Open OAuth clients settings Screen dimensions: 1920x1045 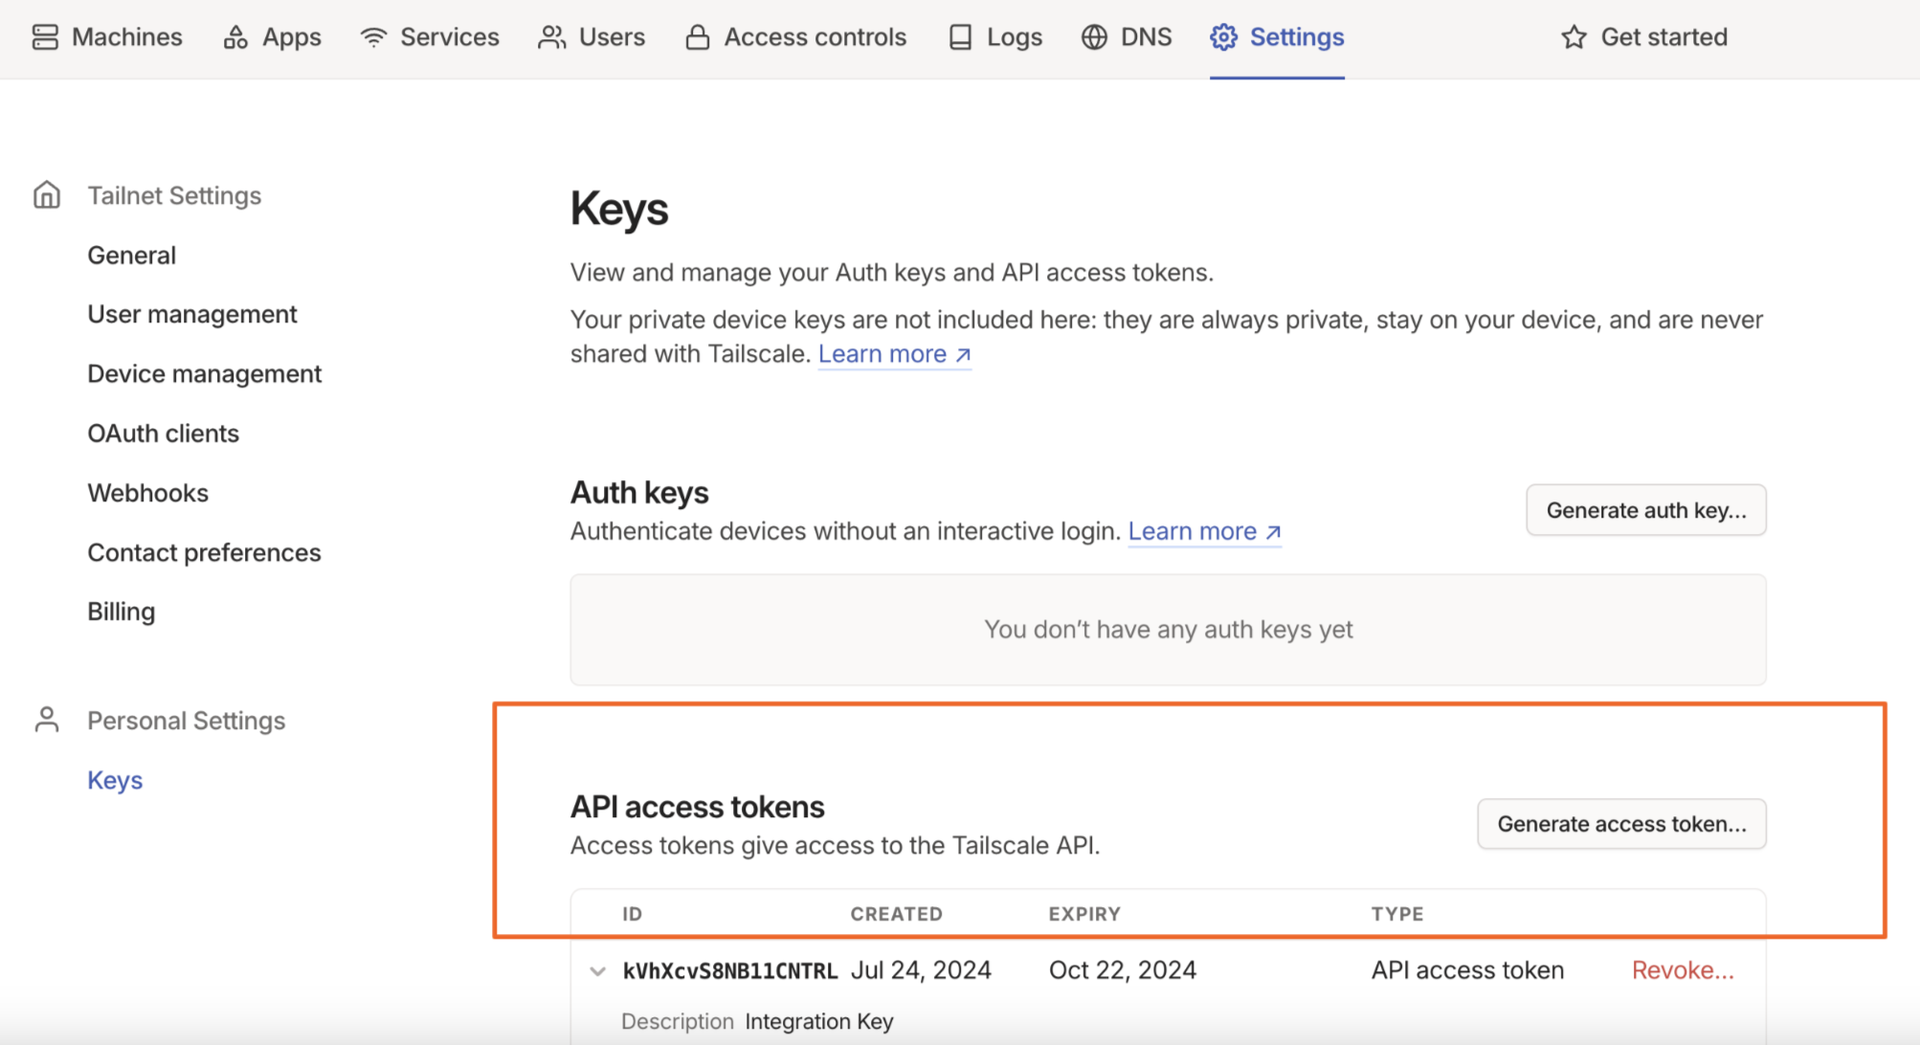pyautogui.click(x=163, y=433)
